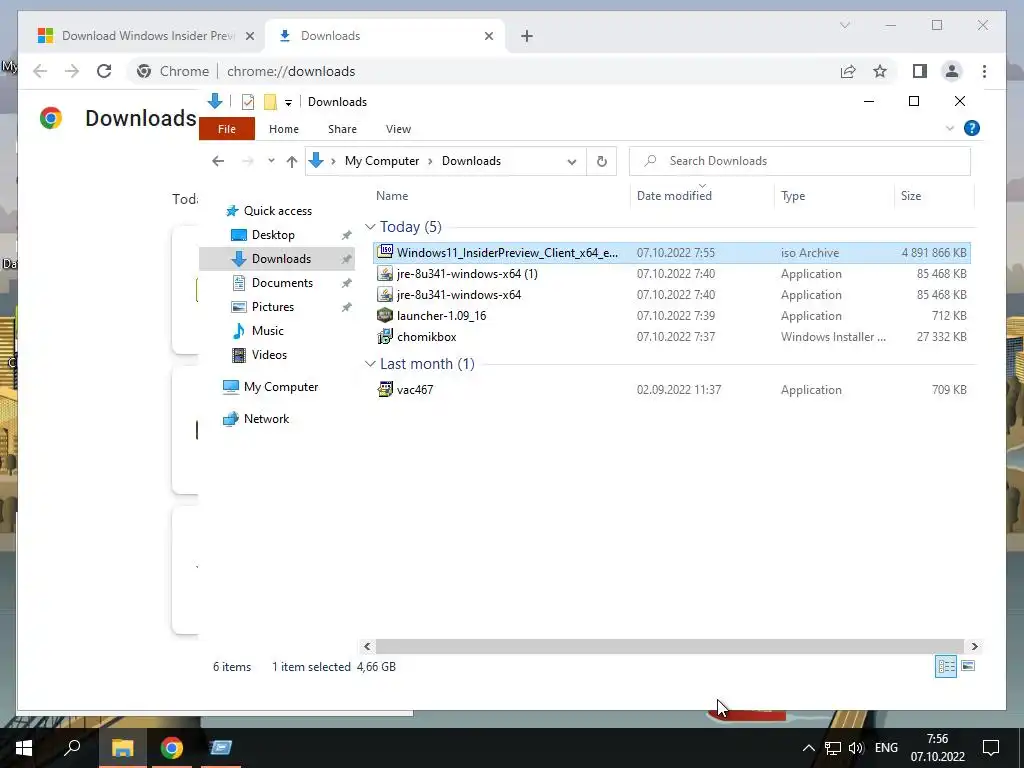
Task: Refresh the Downloads folder
Action: [601, 161]
